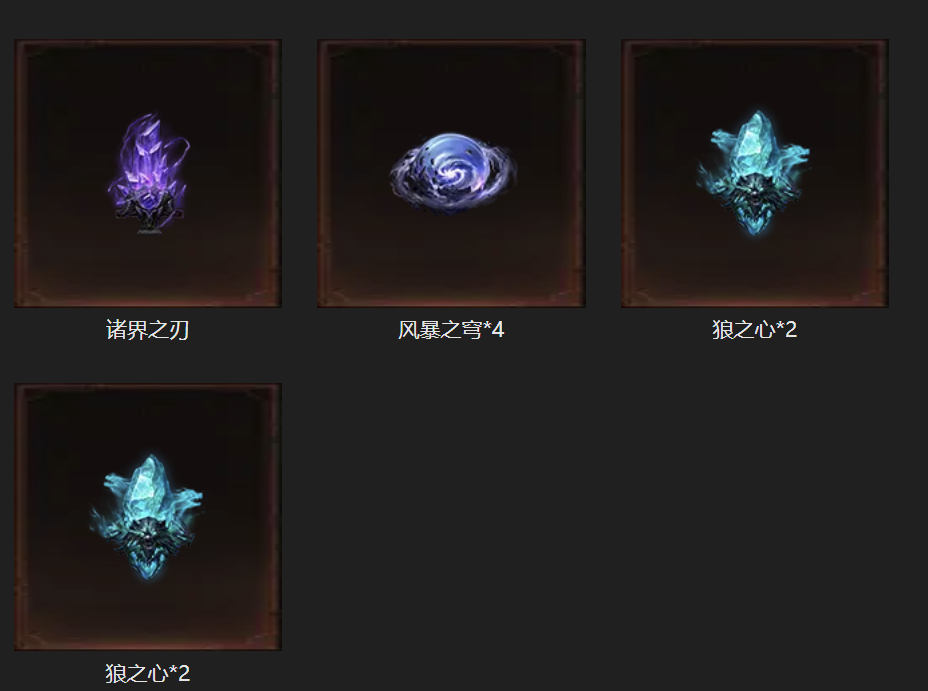Click the 风暴之穹*4 label
This screenshot has height=691, width=928.
click(x=451, y=330)
